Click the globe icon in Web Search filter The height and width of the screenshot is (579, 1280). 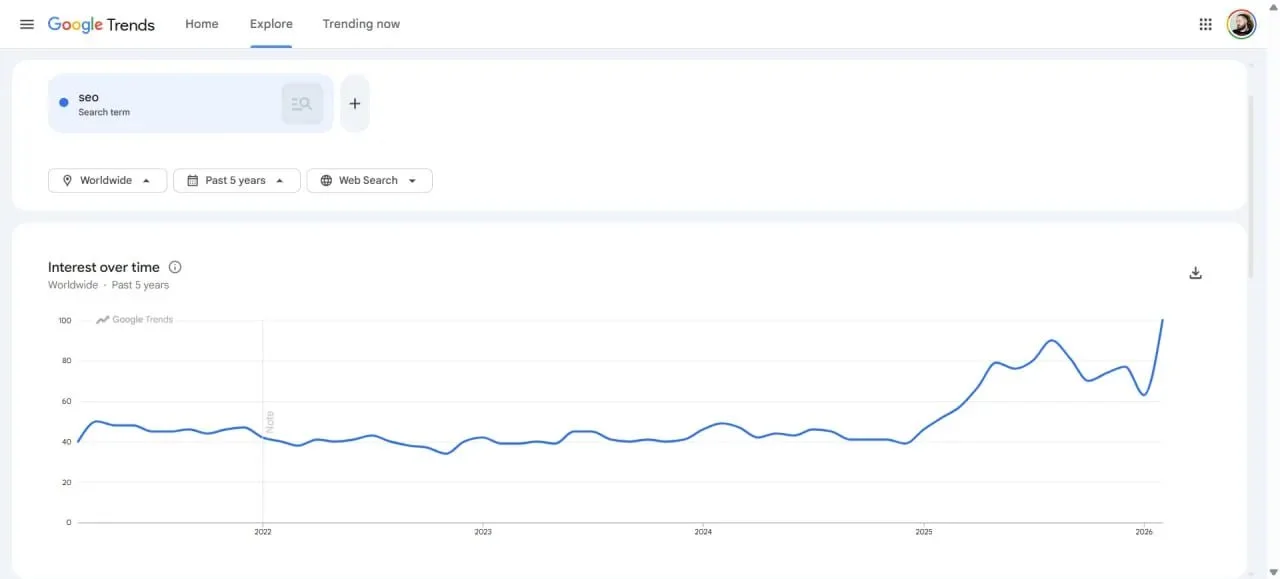click(x=326, y=181)
